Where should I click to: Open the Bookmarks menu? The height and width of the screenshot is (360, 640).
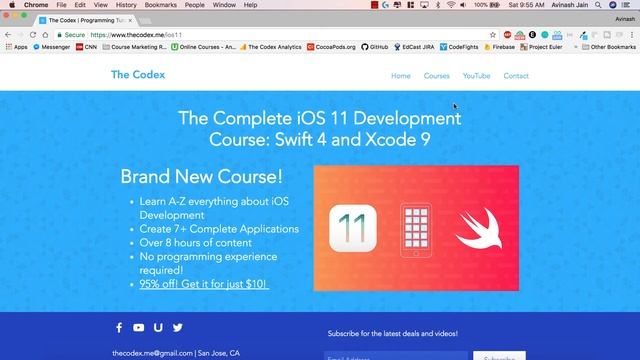click(160, 5)
